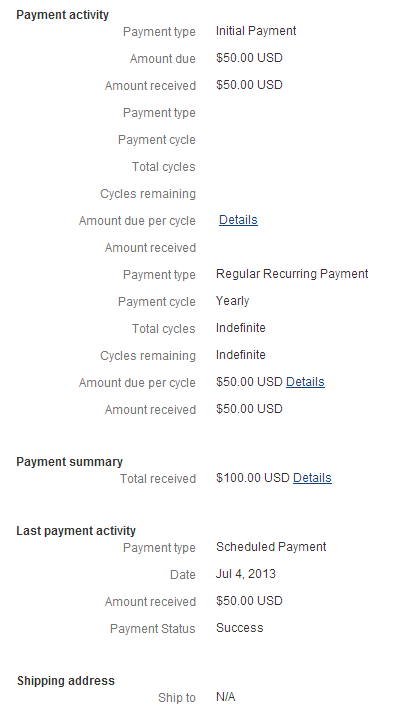Click the Regular Recurring Payment value
405x721 pixels.
(x=292, y=274)
